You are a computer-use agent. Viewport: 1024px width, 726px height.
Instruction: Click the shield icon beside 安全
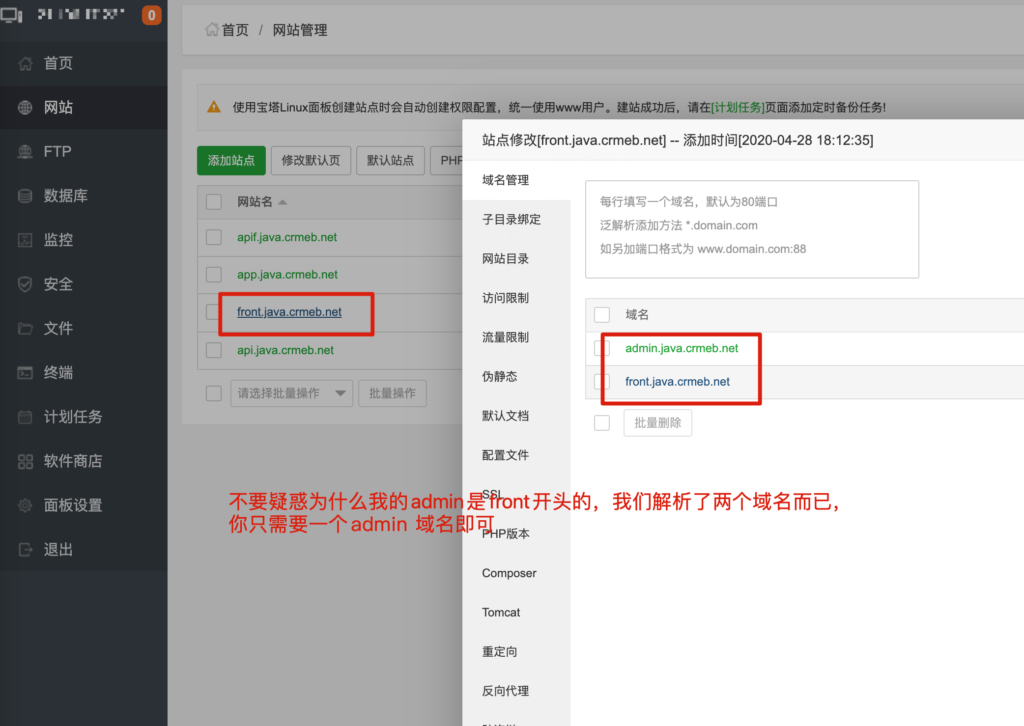25,284
